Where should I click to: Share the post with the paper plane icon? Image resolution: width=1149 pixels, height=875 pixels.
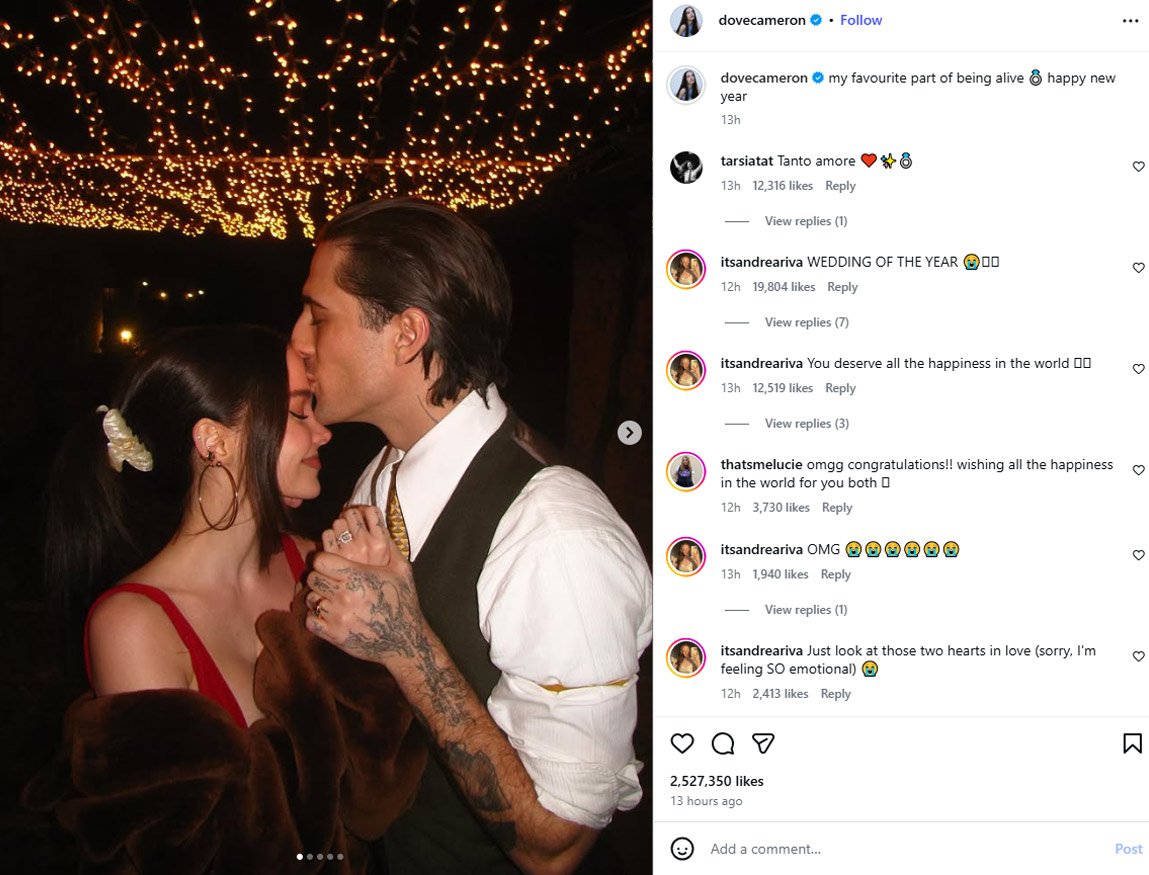pos(763,743)
